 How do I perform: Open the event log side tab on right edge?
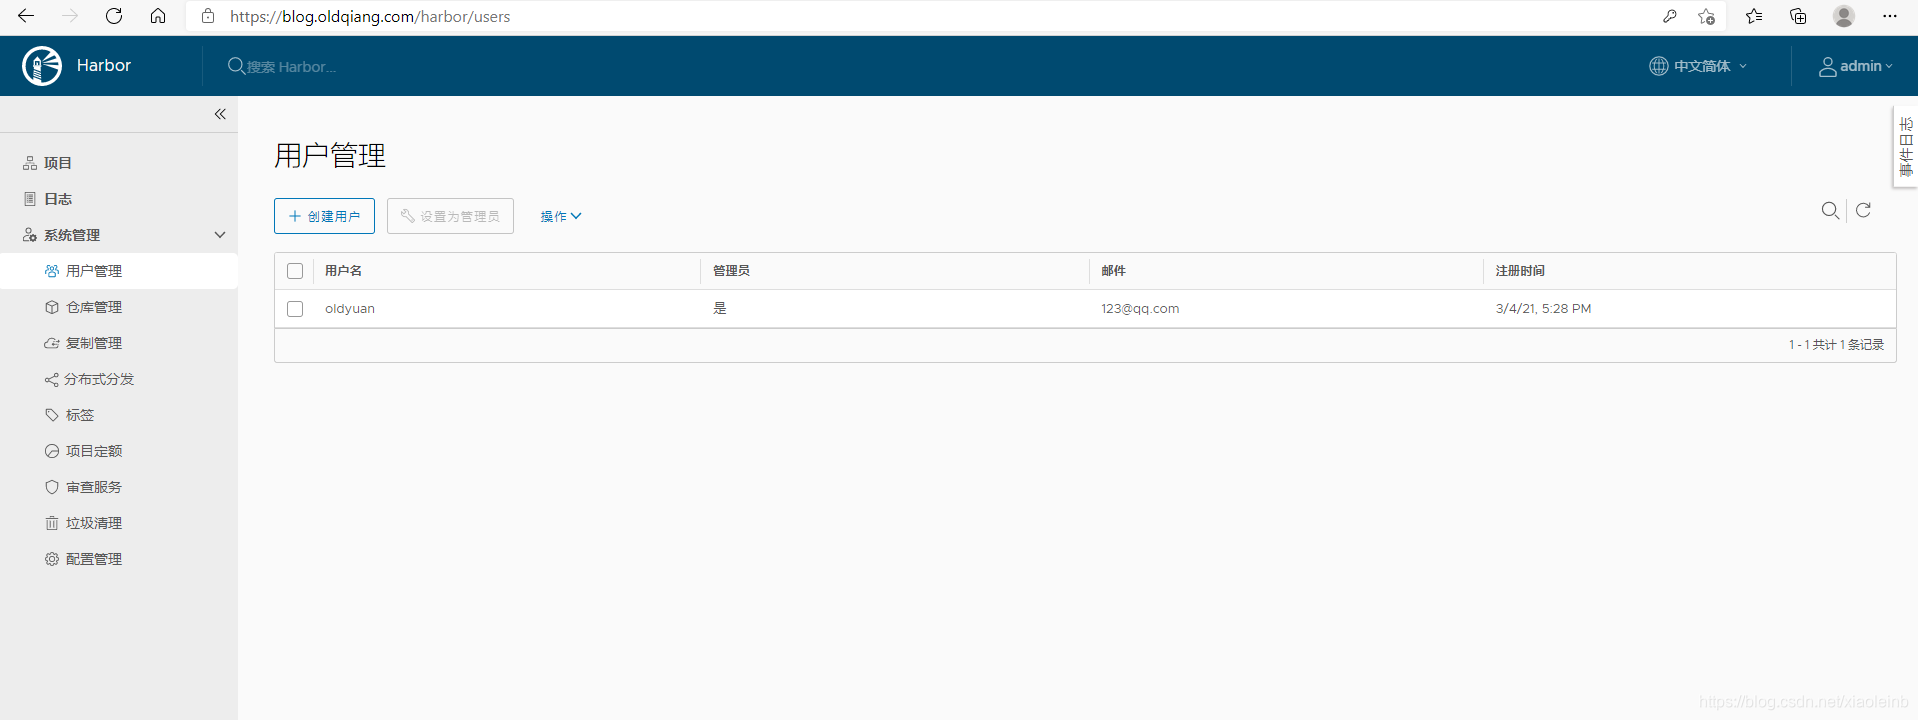(1905, 147)
